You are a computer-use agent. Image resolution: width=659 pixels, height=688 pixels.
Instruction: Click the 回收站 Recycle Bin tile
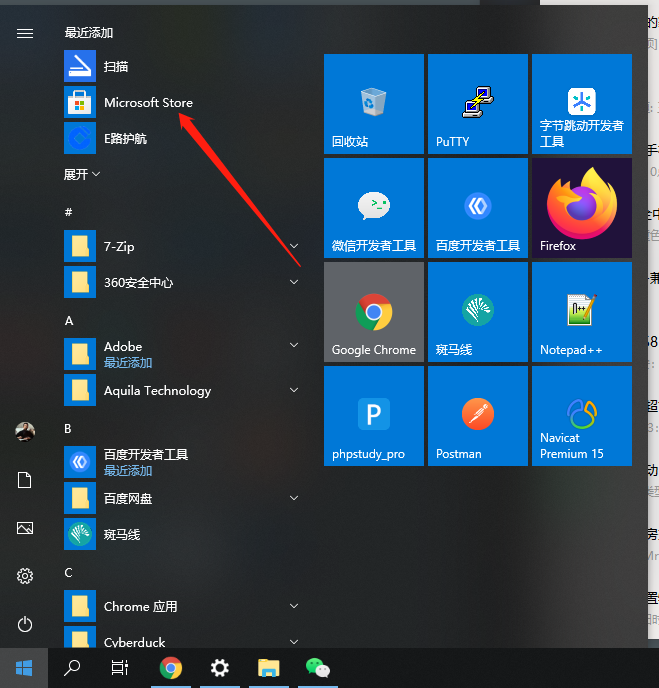374,104
